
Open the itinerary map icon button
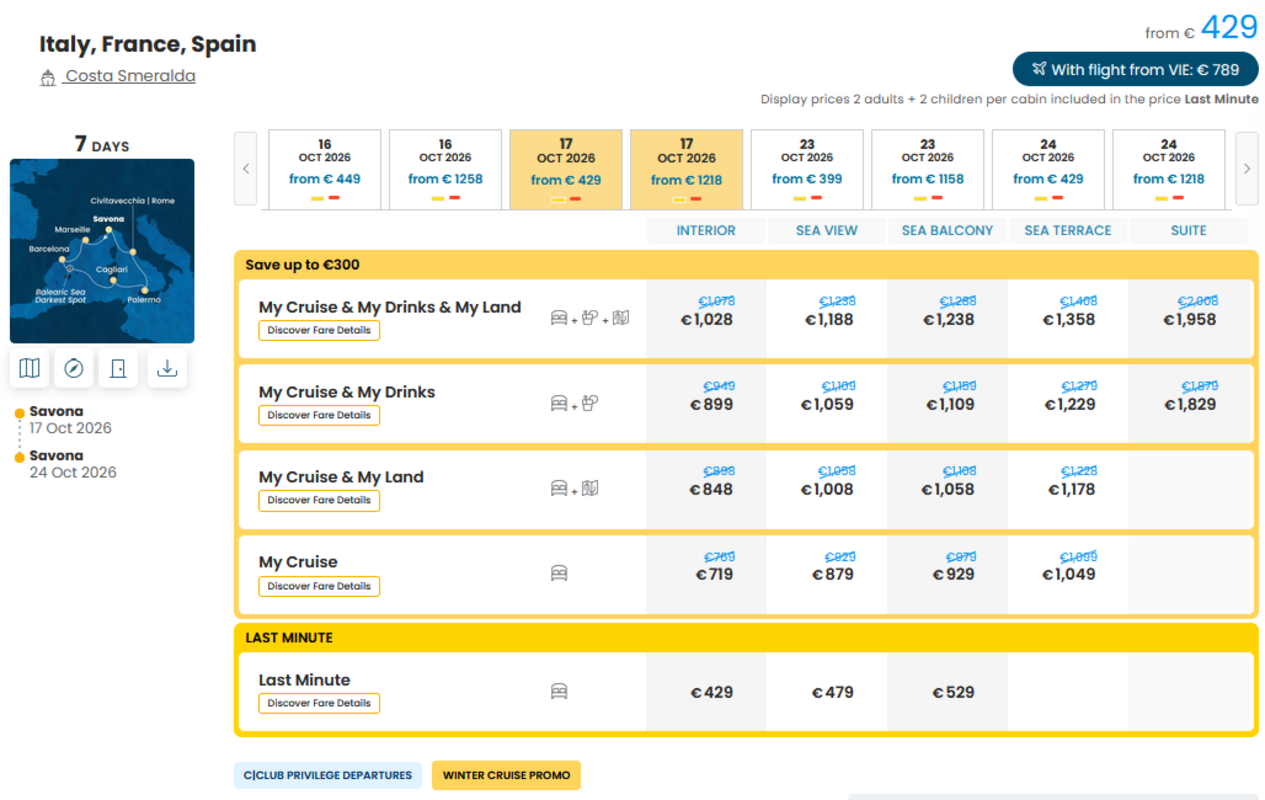(30, 368)
